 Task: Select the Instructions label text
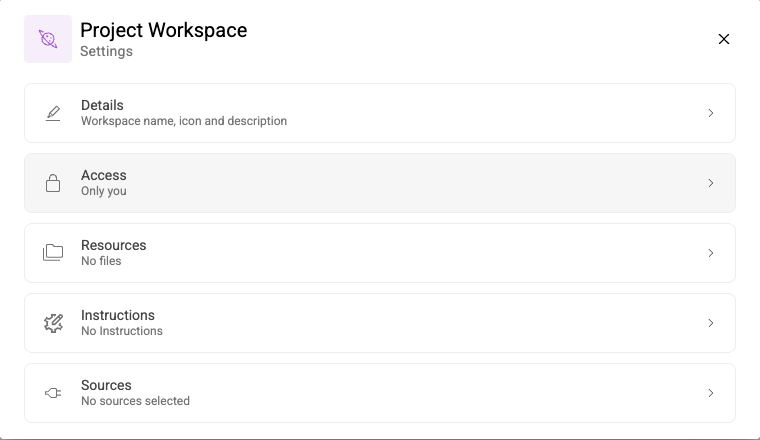click(x=118, y=315)
